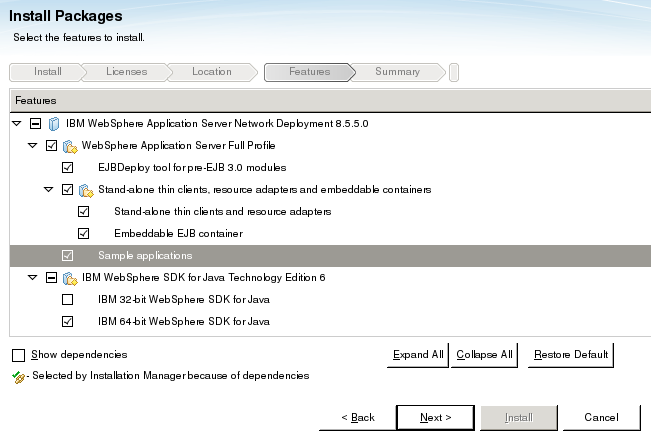The width and height of the screenshot is (651, 438).
Task: Uncheck the IBM 64-bit WebSphere SDK checkbox
Action: tap(68, 322)
